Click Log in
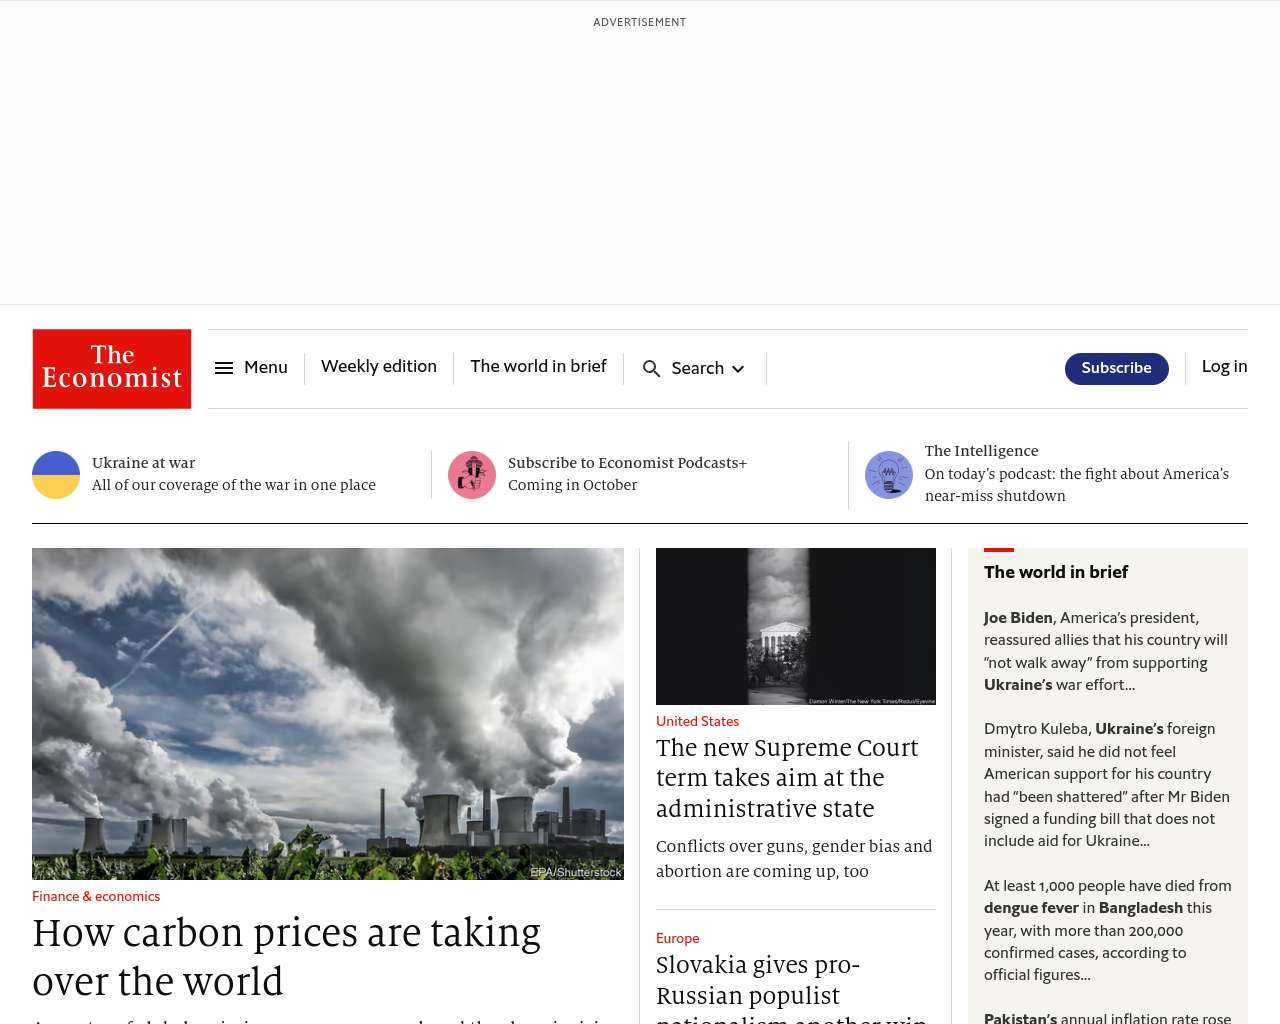1280x1024 pixels. point(1224,367)
